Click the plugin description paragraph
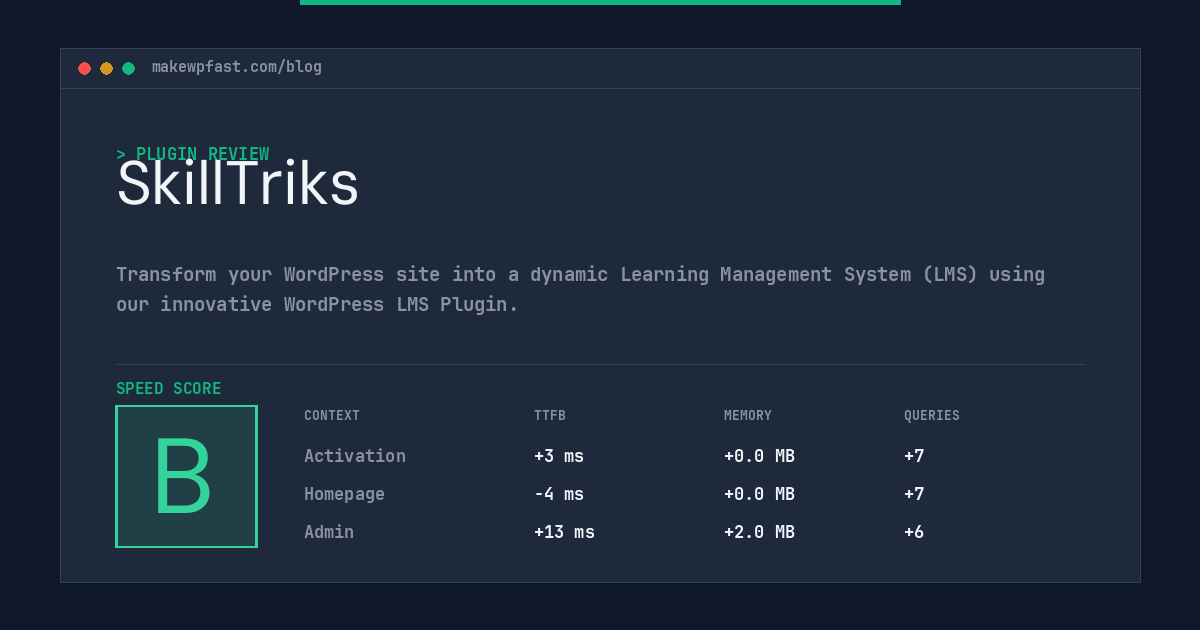1200x630 pixels. (580, 289)
